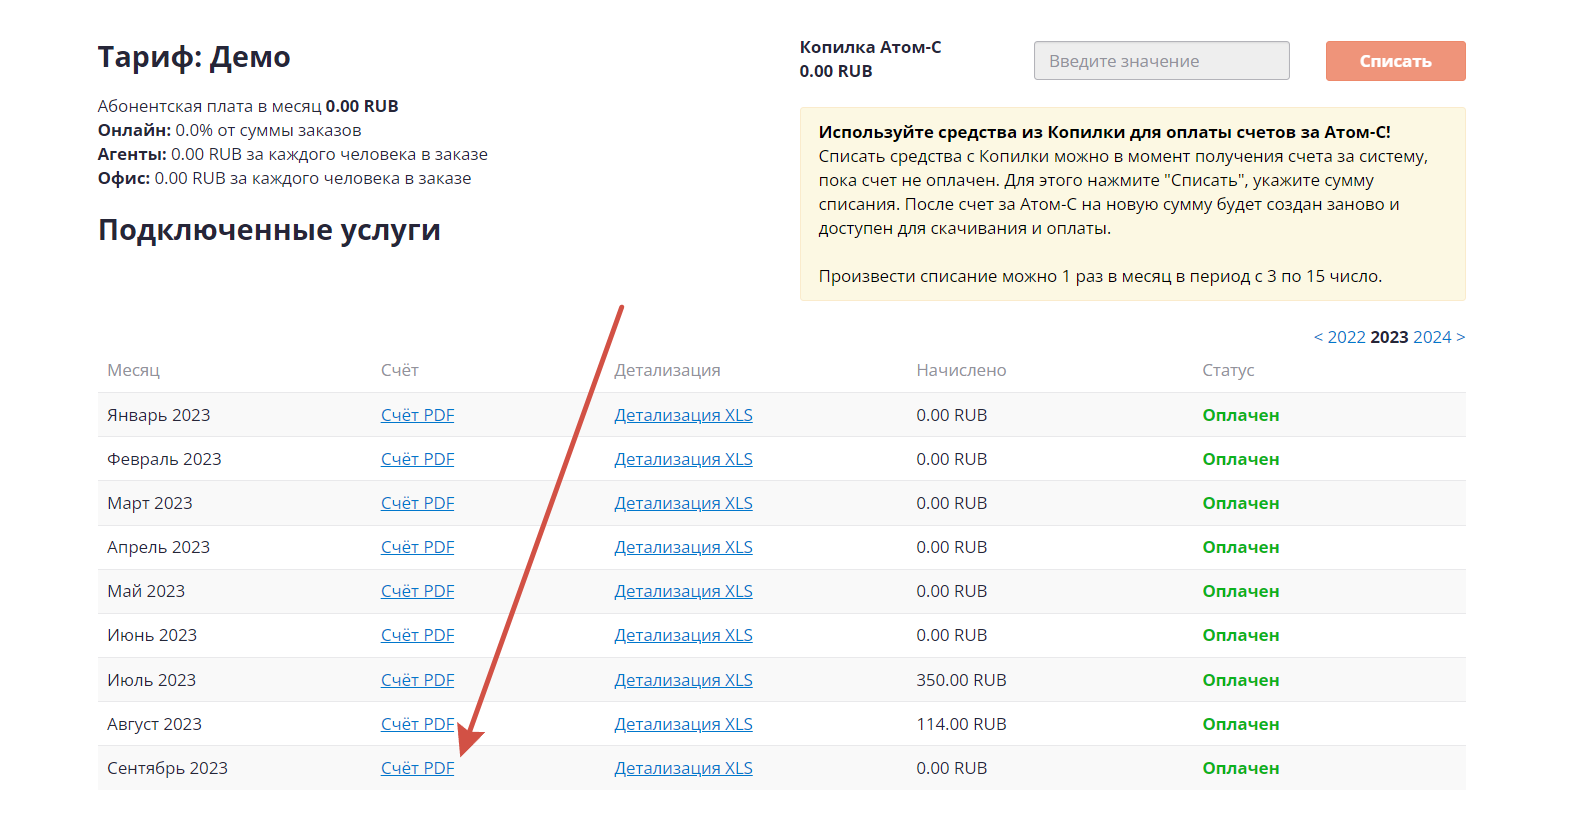Open Счёт PDF for Июнь 2023
This screenshot has height=834, width=1573.
(417, 635)
